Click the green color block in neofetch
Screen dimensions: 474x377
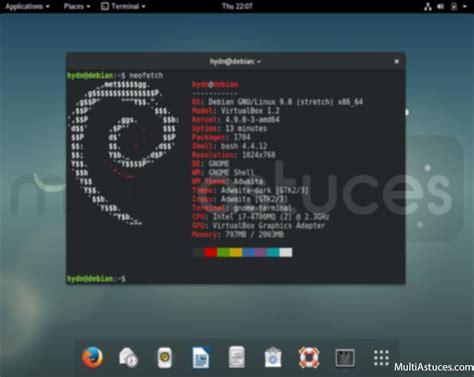[223, 252]
